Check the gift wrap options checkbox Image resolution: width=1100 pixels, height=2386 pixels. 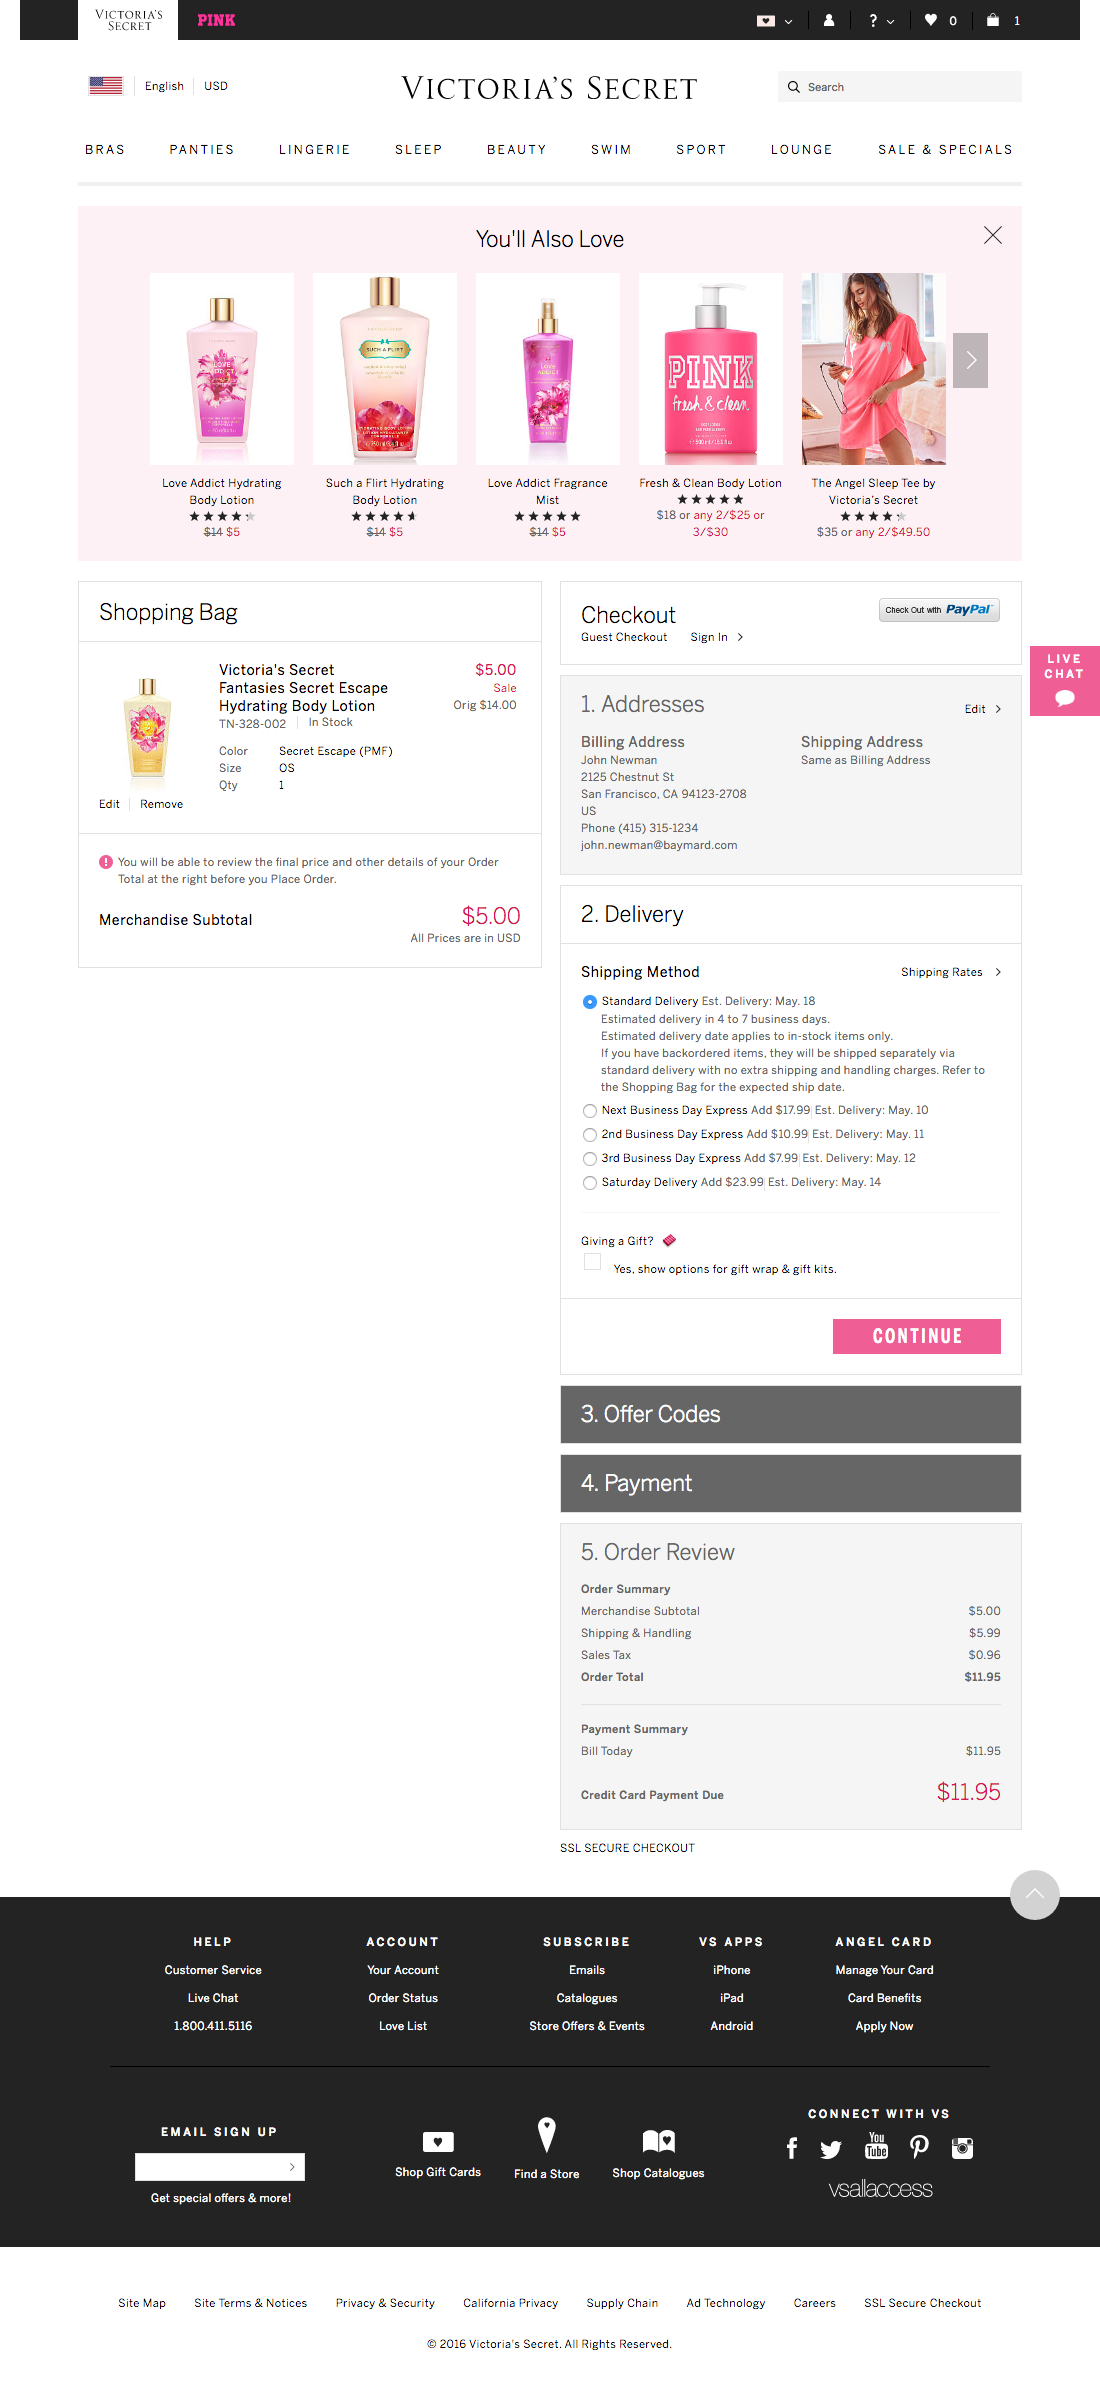[592, 1262]
